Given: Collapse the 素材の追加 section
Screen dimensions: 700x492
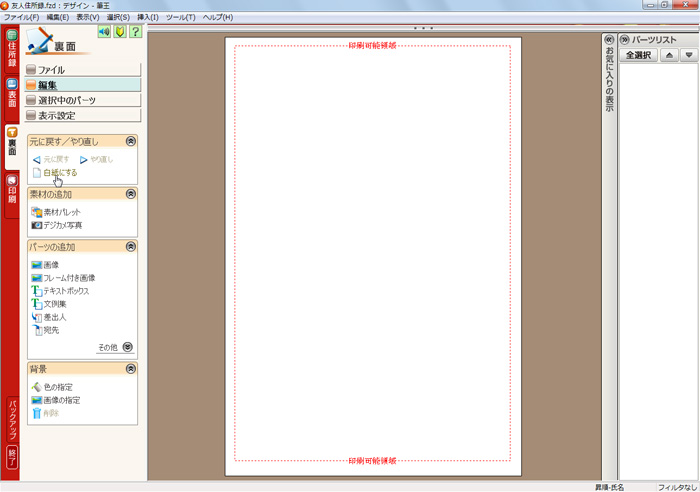Looking at the screenshot, I should [x=130, y=194].
